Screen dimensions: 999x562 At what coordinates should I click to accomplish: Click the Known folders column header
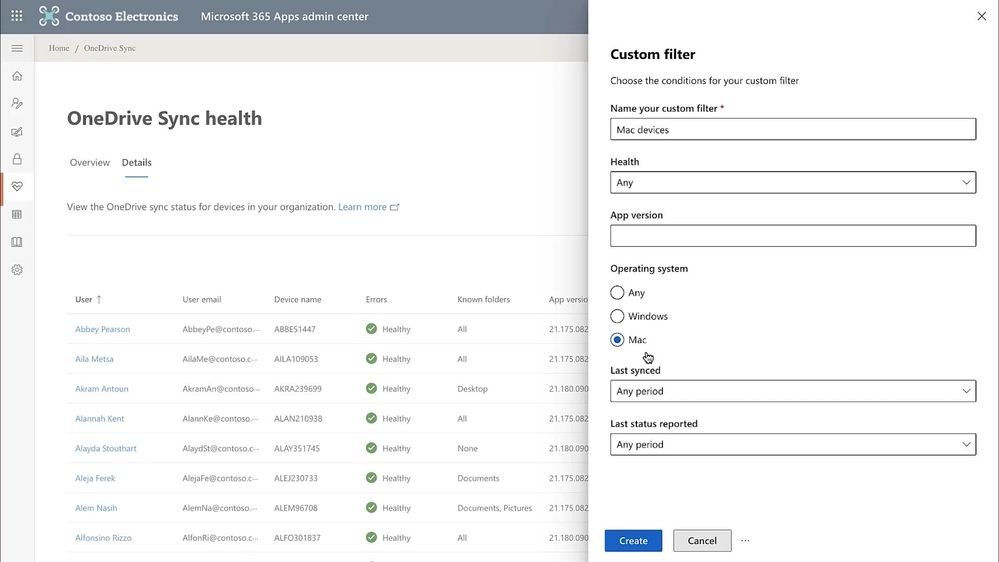coord(484,299)
